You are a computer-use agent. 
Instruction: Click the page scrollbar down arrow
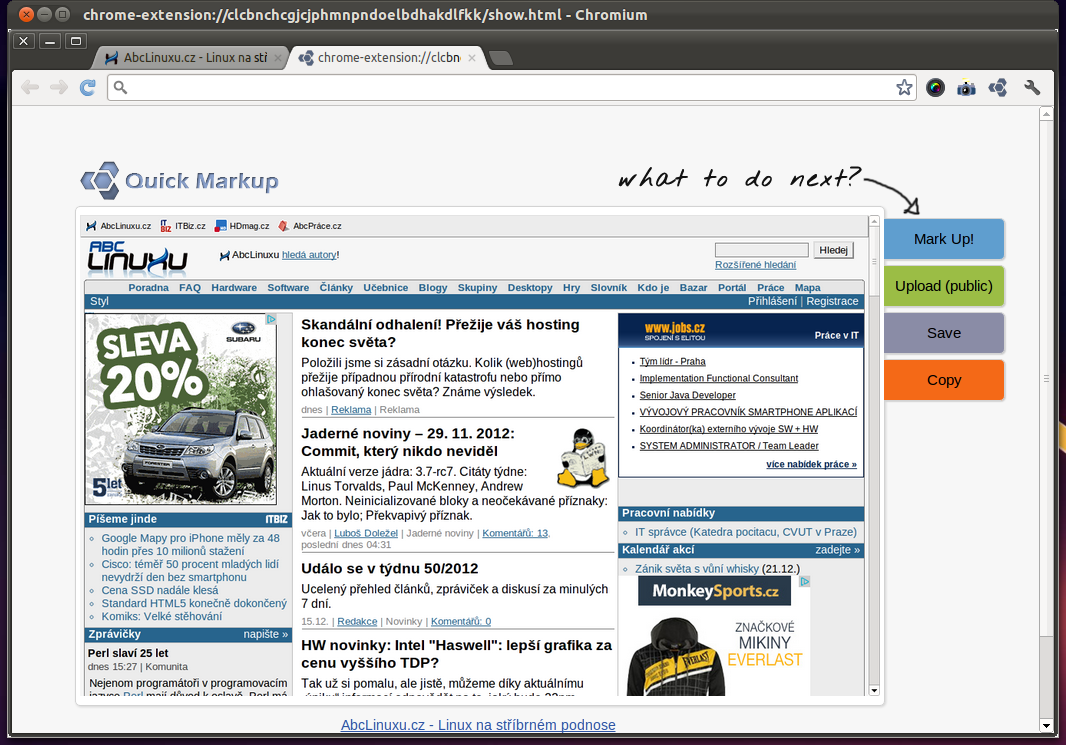coord(1046,725)
